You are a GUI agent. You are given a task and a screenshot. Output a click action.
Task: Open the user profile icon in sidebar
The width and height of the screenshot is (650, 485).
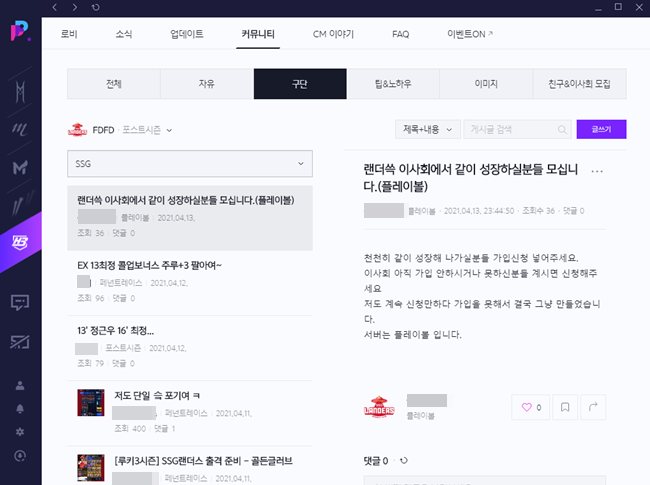pyautogui.click(x=20, y=384)
